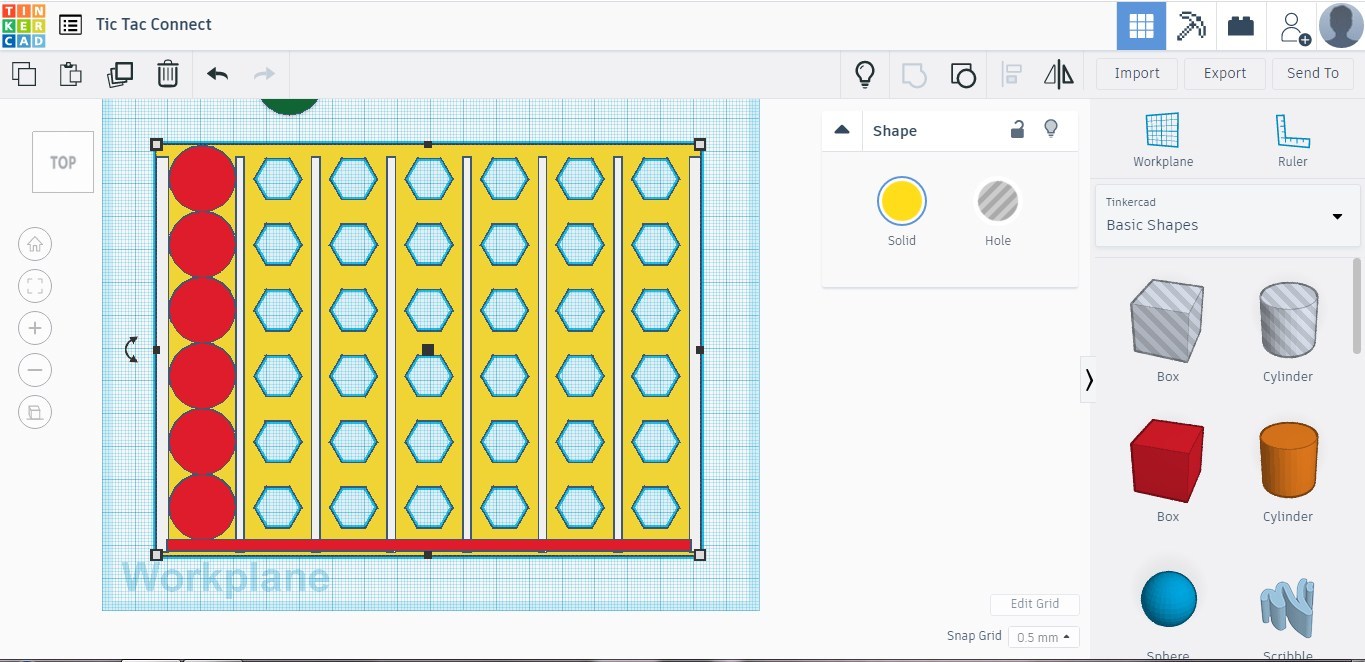Click the Duplicate and repeat icon
The height and width of the screenshot is (662, 1365).
120,74
